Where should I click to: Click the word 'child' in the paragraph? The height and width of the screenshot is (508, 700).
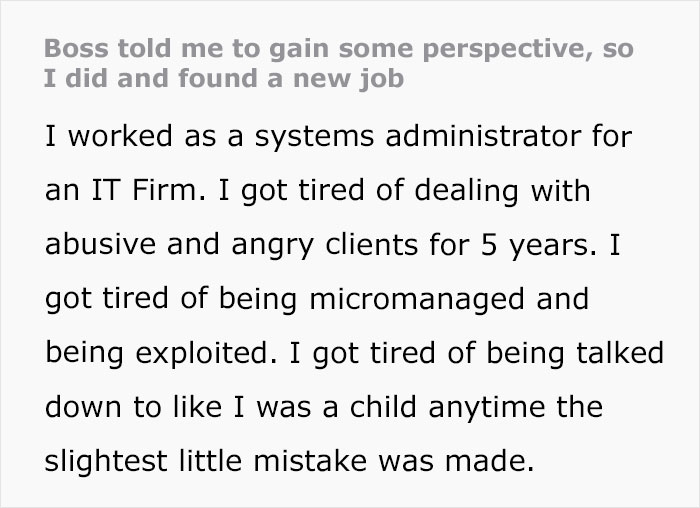point(383,407)
